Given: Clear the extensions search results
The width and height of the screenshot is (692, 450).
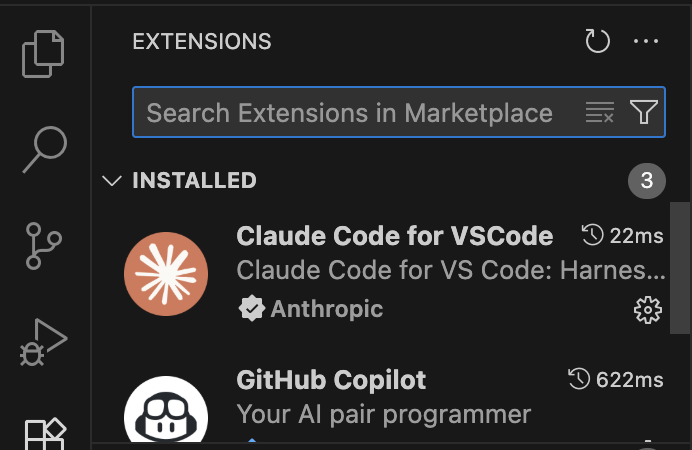Looking at the screenshot, I should tap(599, 113).
